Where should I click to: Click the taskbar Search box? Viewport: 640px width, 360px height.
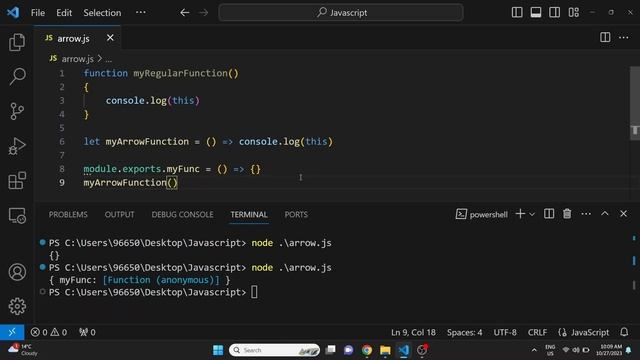click(274, 350)
